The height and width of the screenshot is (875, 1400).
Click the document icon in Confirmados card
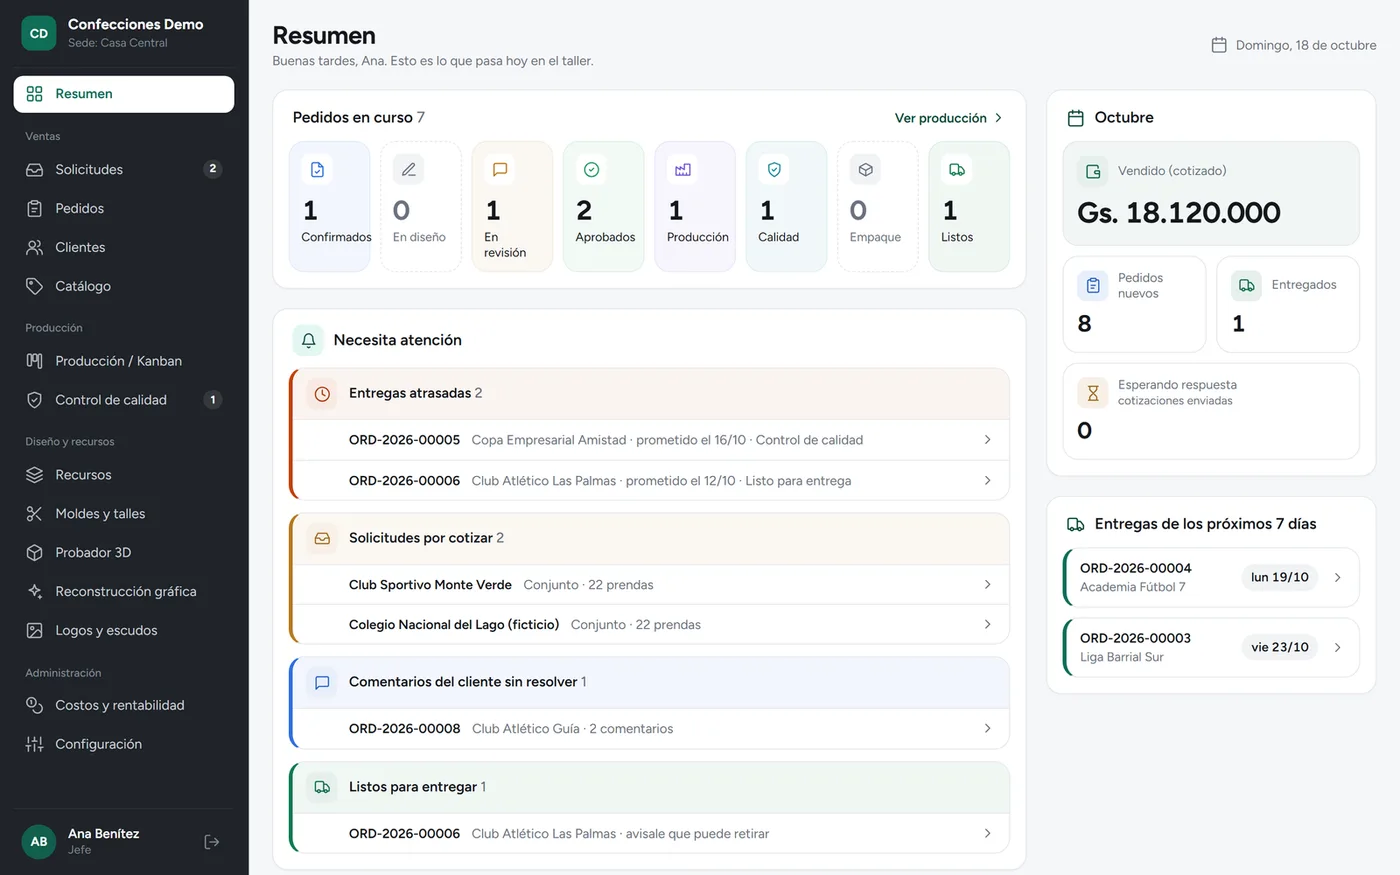[x=317, y=170]
